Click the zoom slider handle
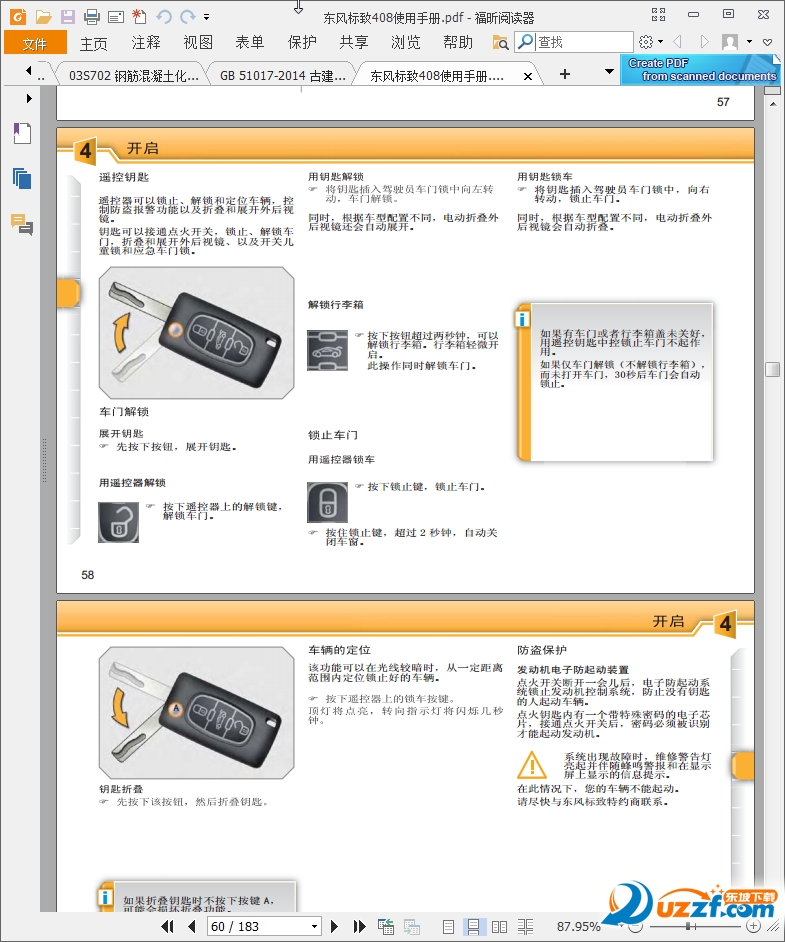This screenshot has width=785, height=942. pyautogui.click(x=690, y=926)
